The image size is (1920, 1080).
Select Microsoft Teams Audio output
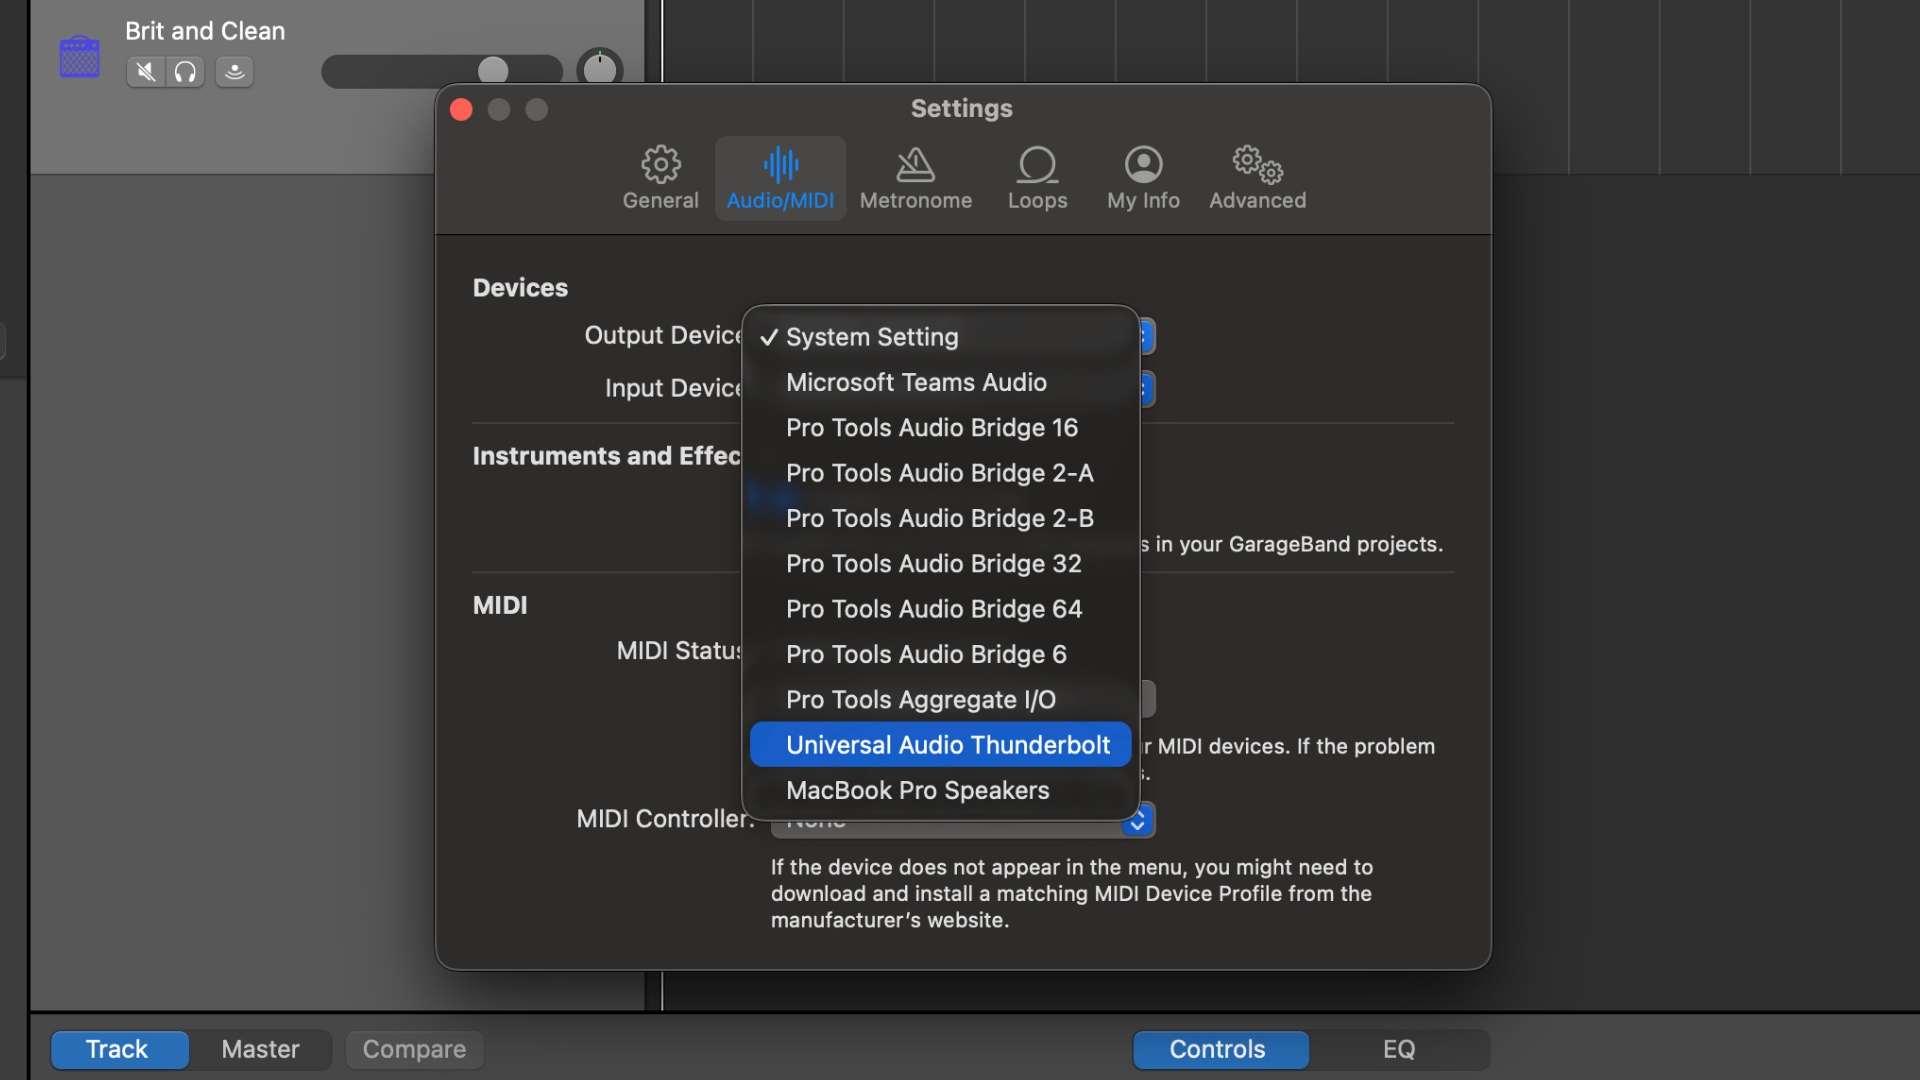(940, 382)
